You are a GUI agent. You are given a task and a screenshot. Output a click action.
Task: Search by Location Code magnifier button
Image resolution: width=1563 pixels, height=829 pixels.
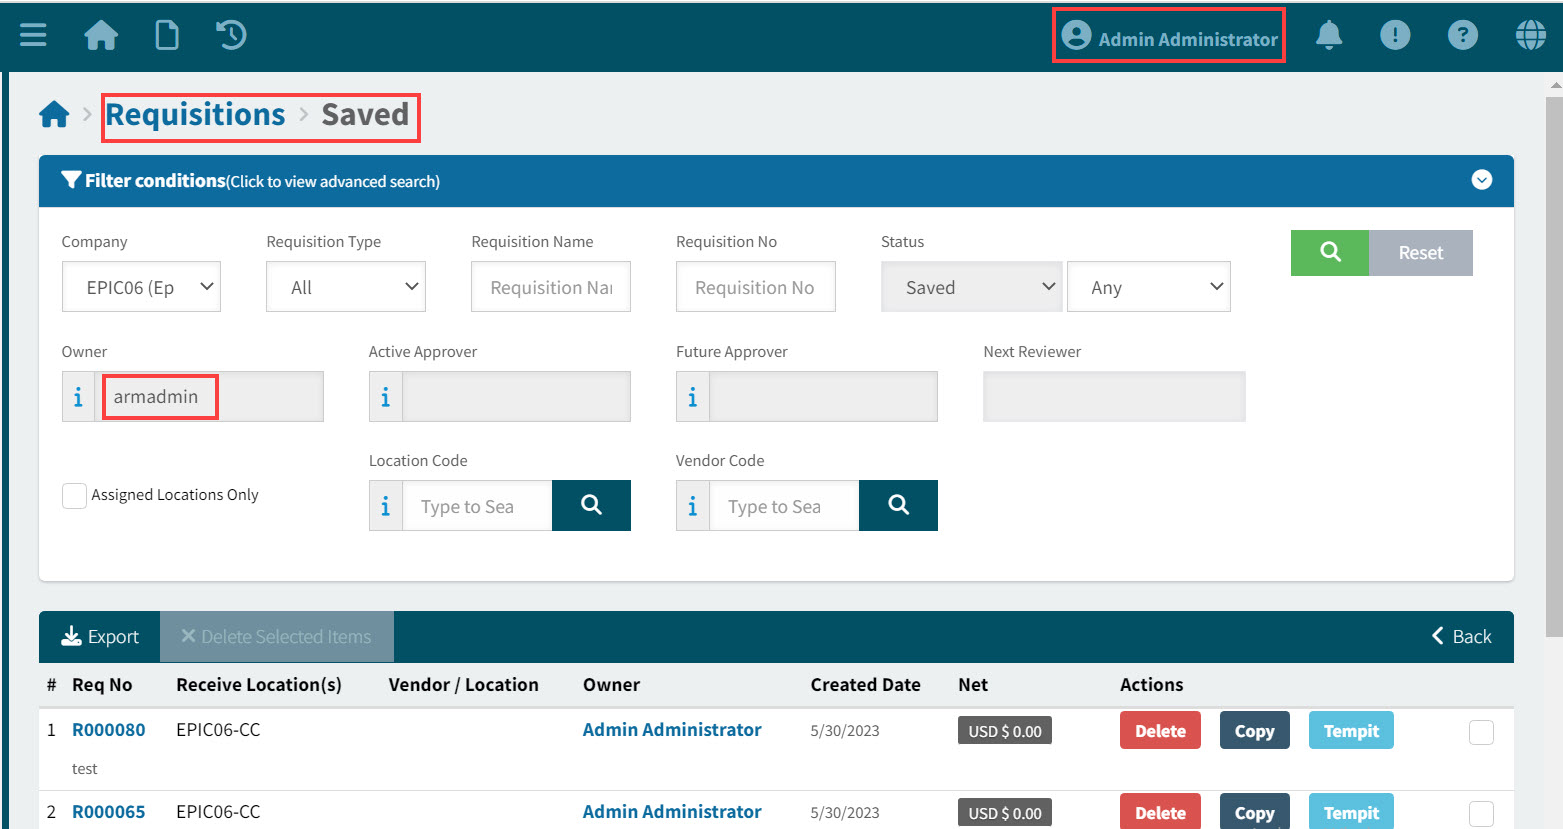point(591,505)
